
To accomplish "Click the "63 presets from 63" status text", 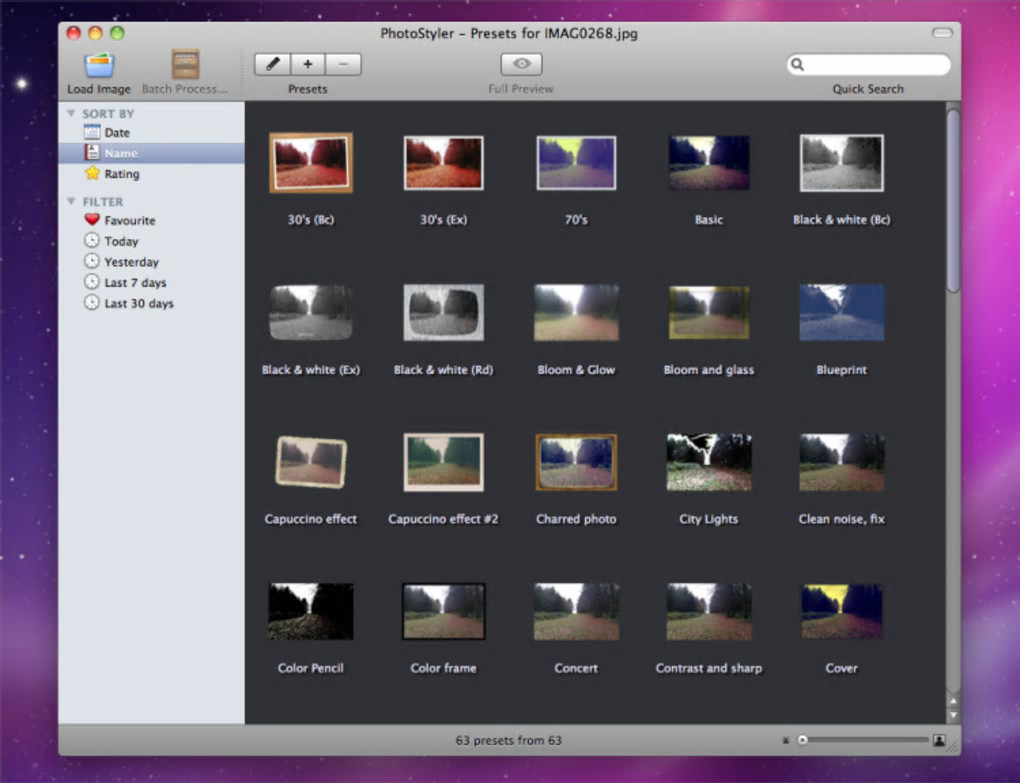I will (x=508, y=740).
